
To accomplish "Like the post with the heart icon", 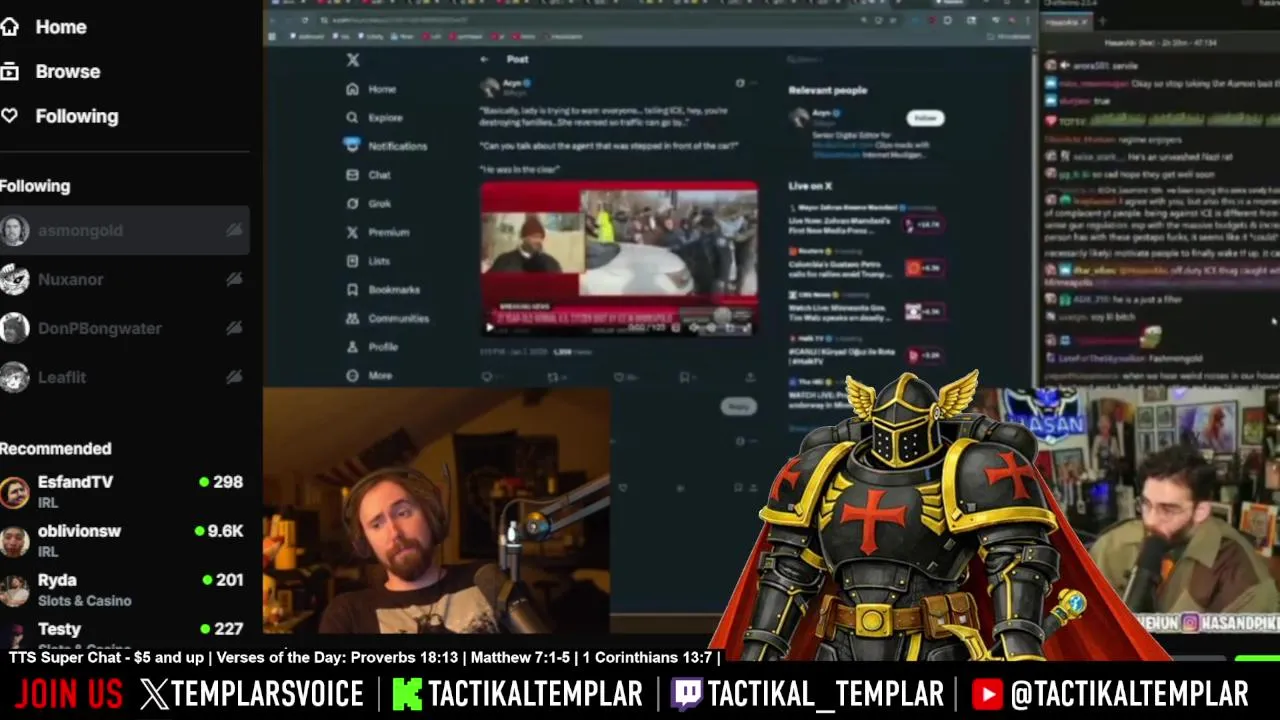I will click(x=618, y=377).
